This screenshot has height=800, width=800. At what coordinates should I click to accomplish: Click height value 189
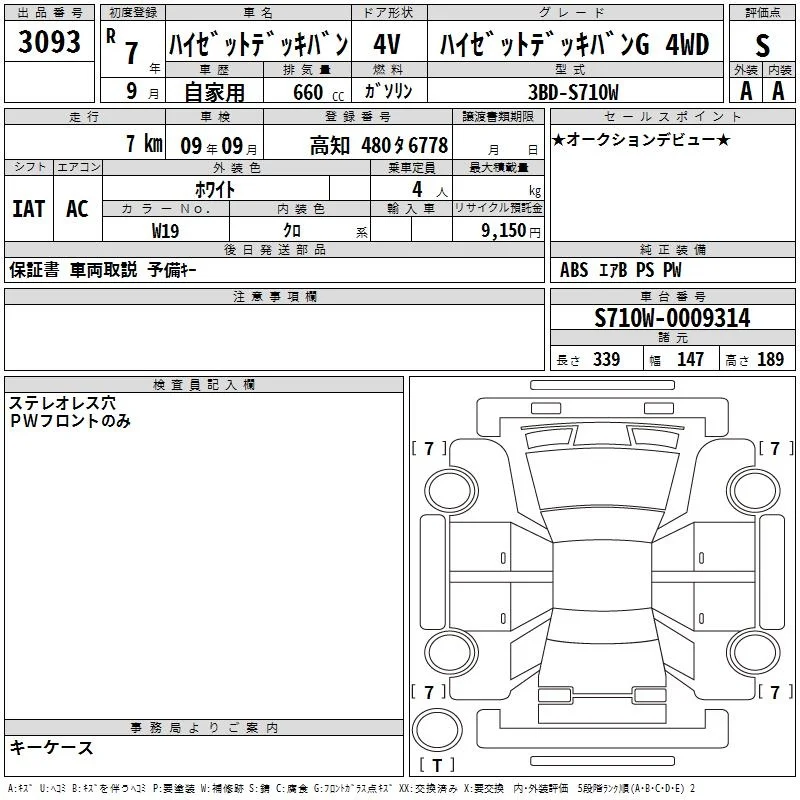click(x=770, y=359)
